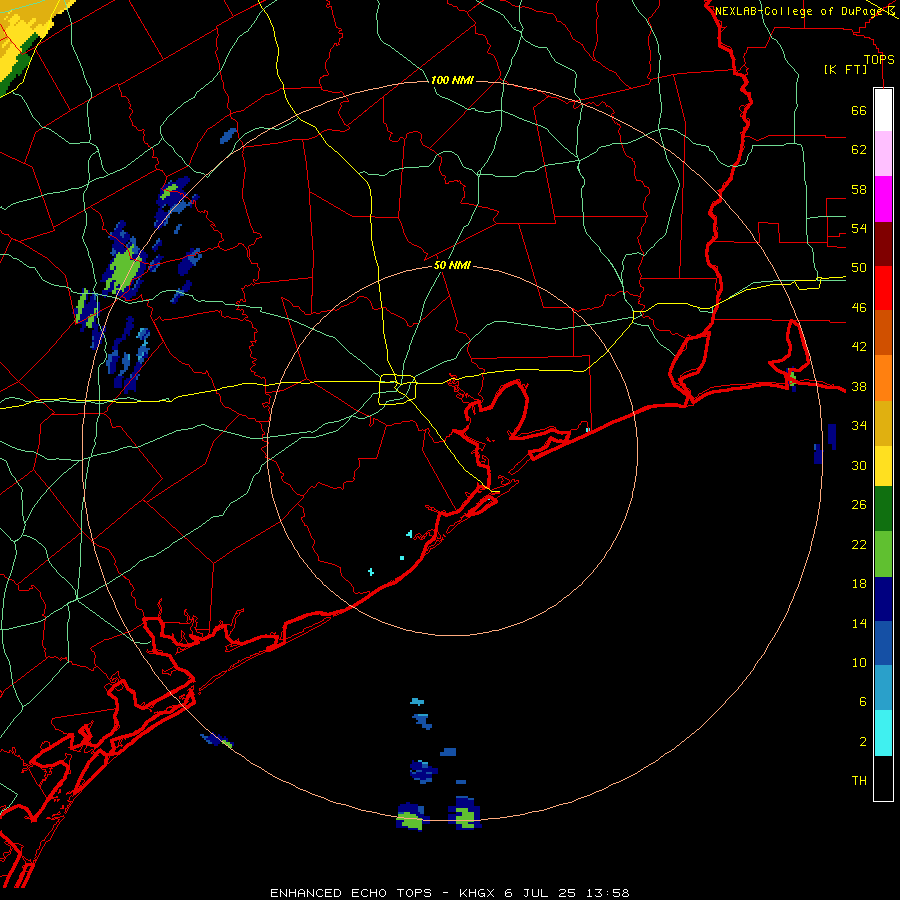Click the bright yellow legend swatch

pyautogui.click(x=883, y=465)
